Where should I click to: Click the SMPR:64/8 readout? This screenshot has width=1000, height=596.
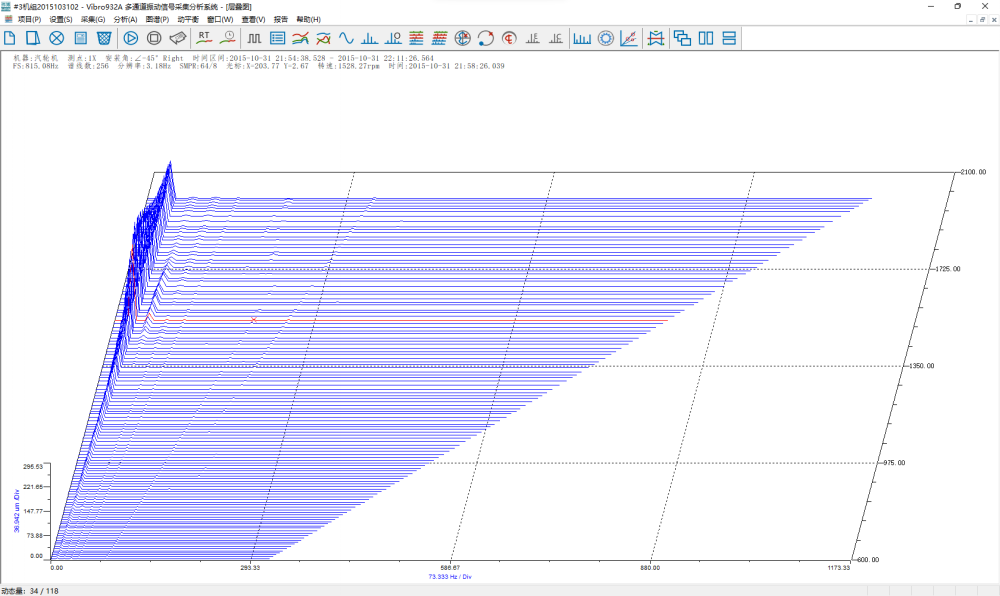pyautogui.click(x=198, y=66)
